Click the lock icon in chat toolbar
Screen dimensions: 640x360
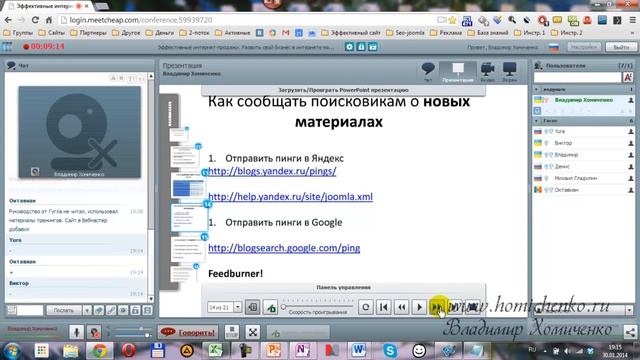click(135, 310)
